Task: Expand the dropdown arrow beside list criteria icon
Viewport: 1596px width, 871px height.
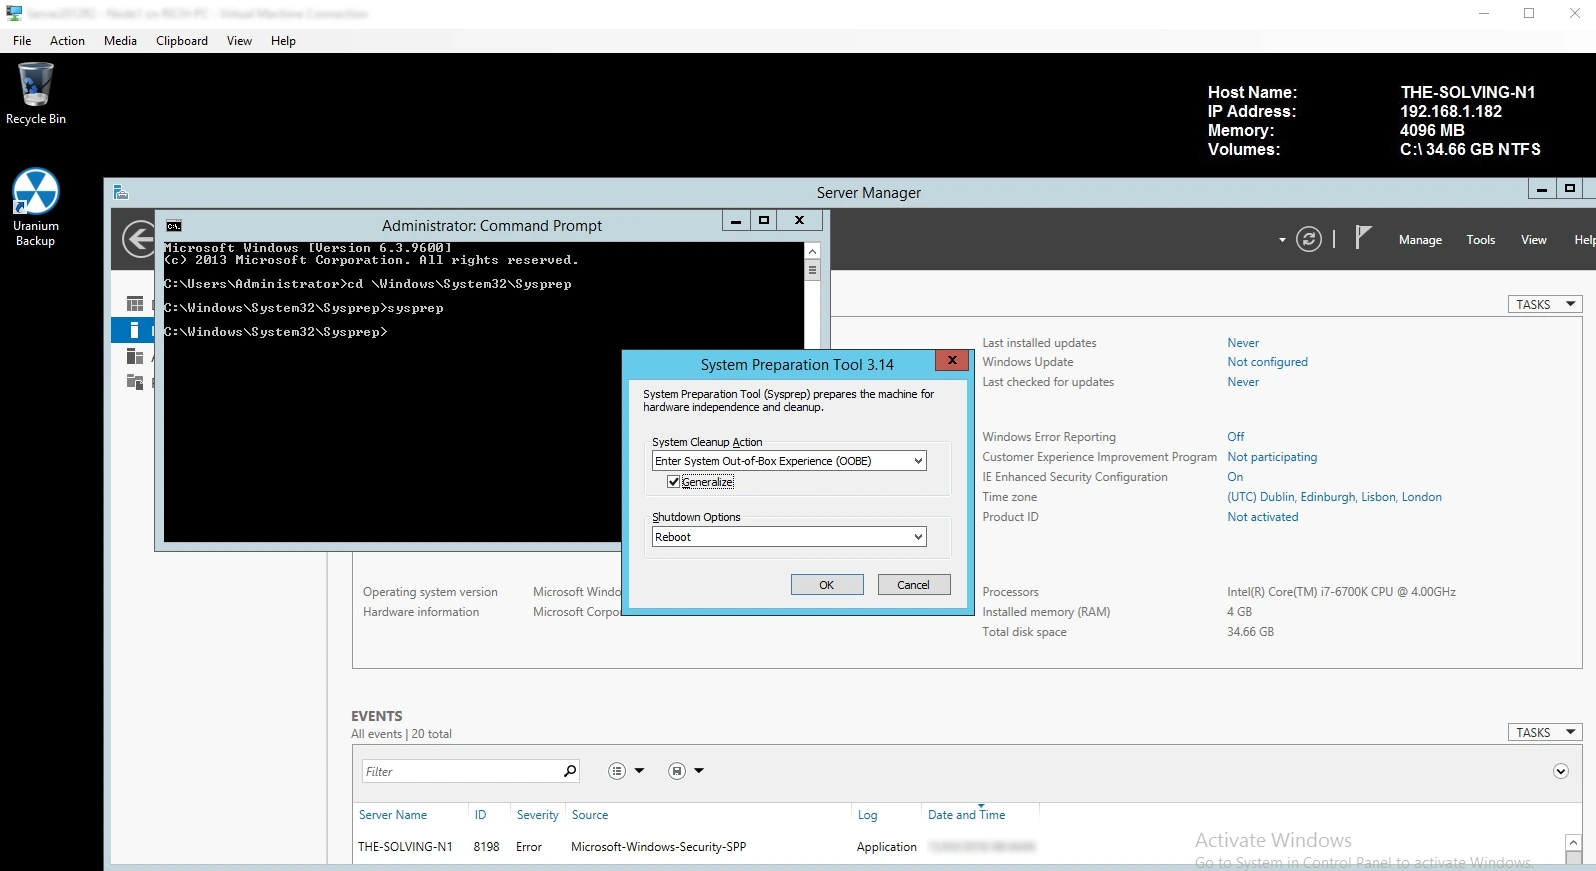Action: click(x=640, y=771)
